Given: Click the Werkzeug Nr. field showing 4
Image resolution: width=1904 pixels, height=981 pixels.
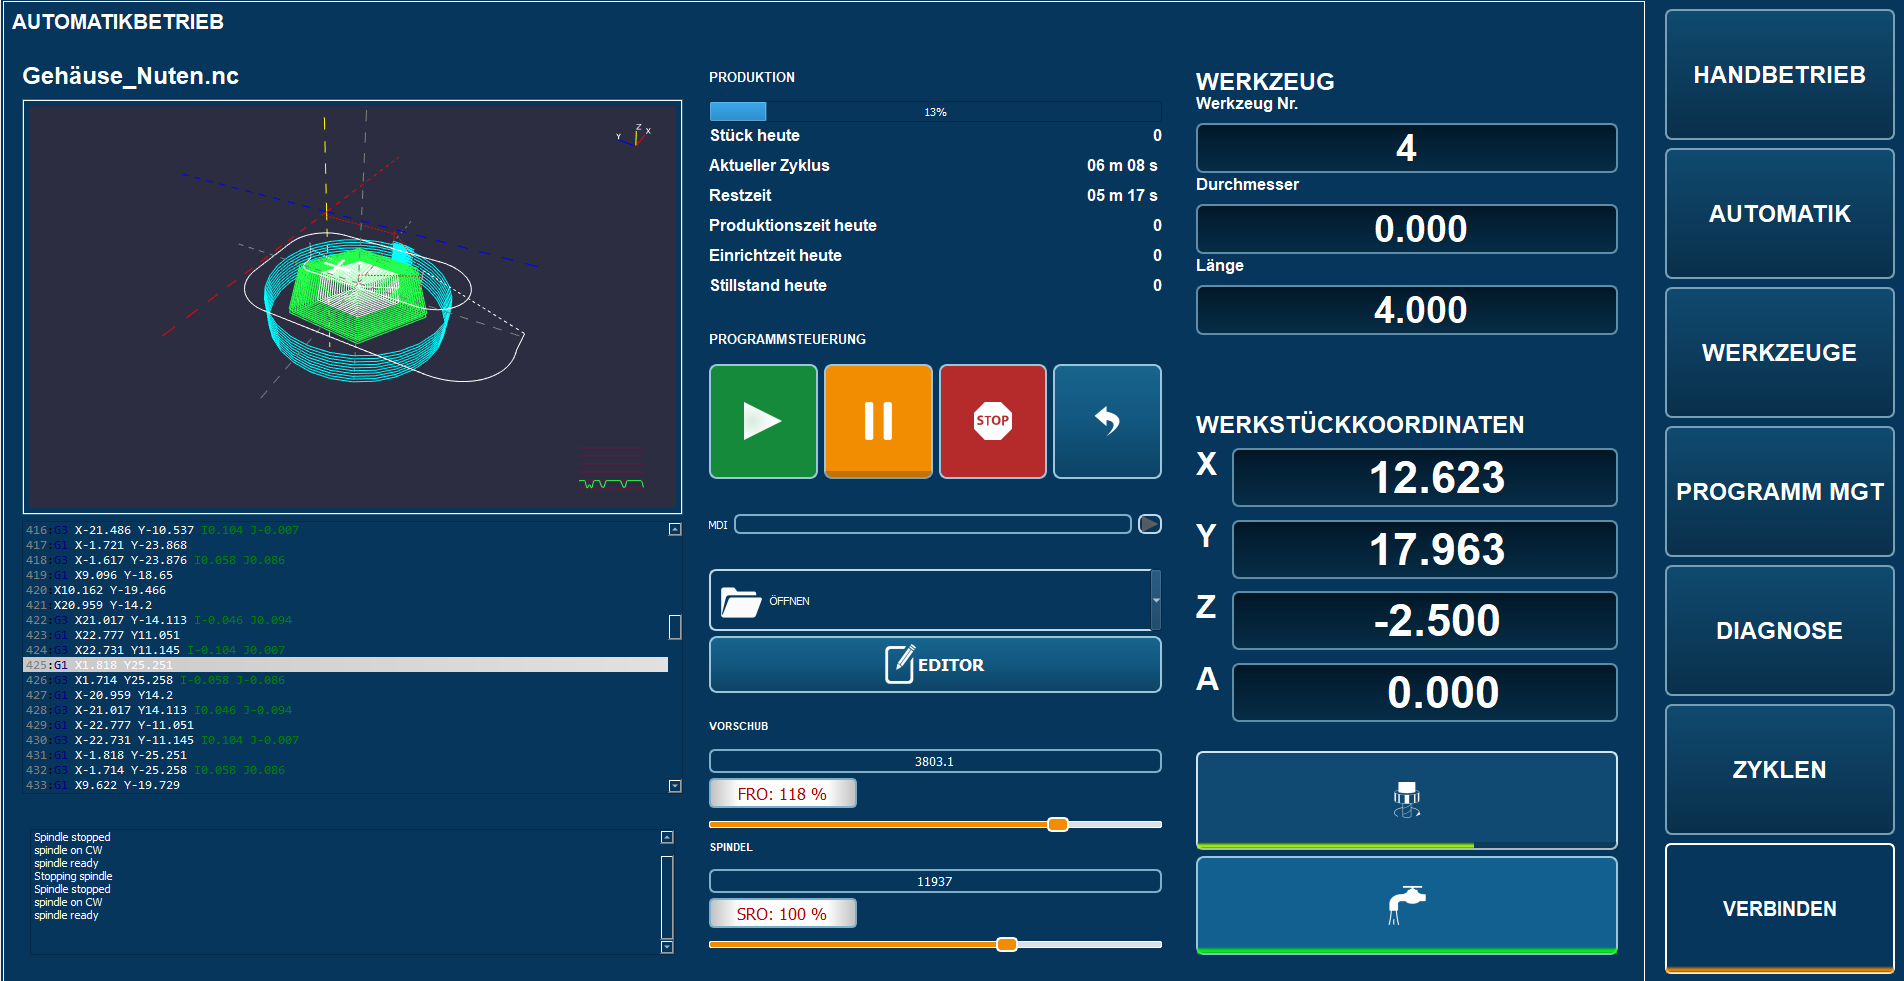Looking at the screenshot, I should click(x=1406, y=148).
